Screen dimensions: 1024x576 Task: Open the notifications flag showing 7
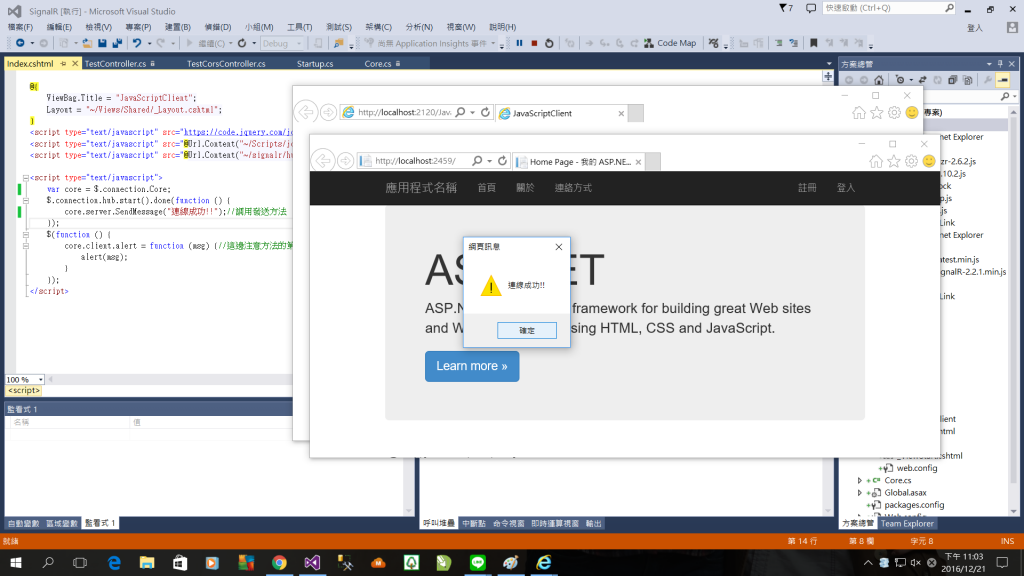[786, 8]
